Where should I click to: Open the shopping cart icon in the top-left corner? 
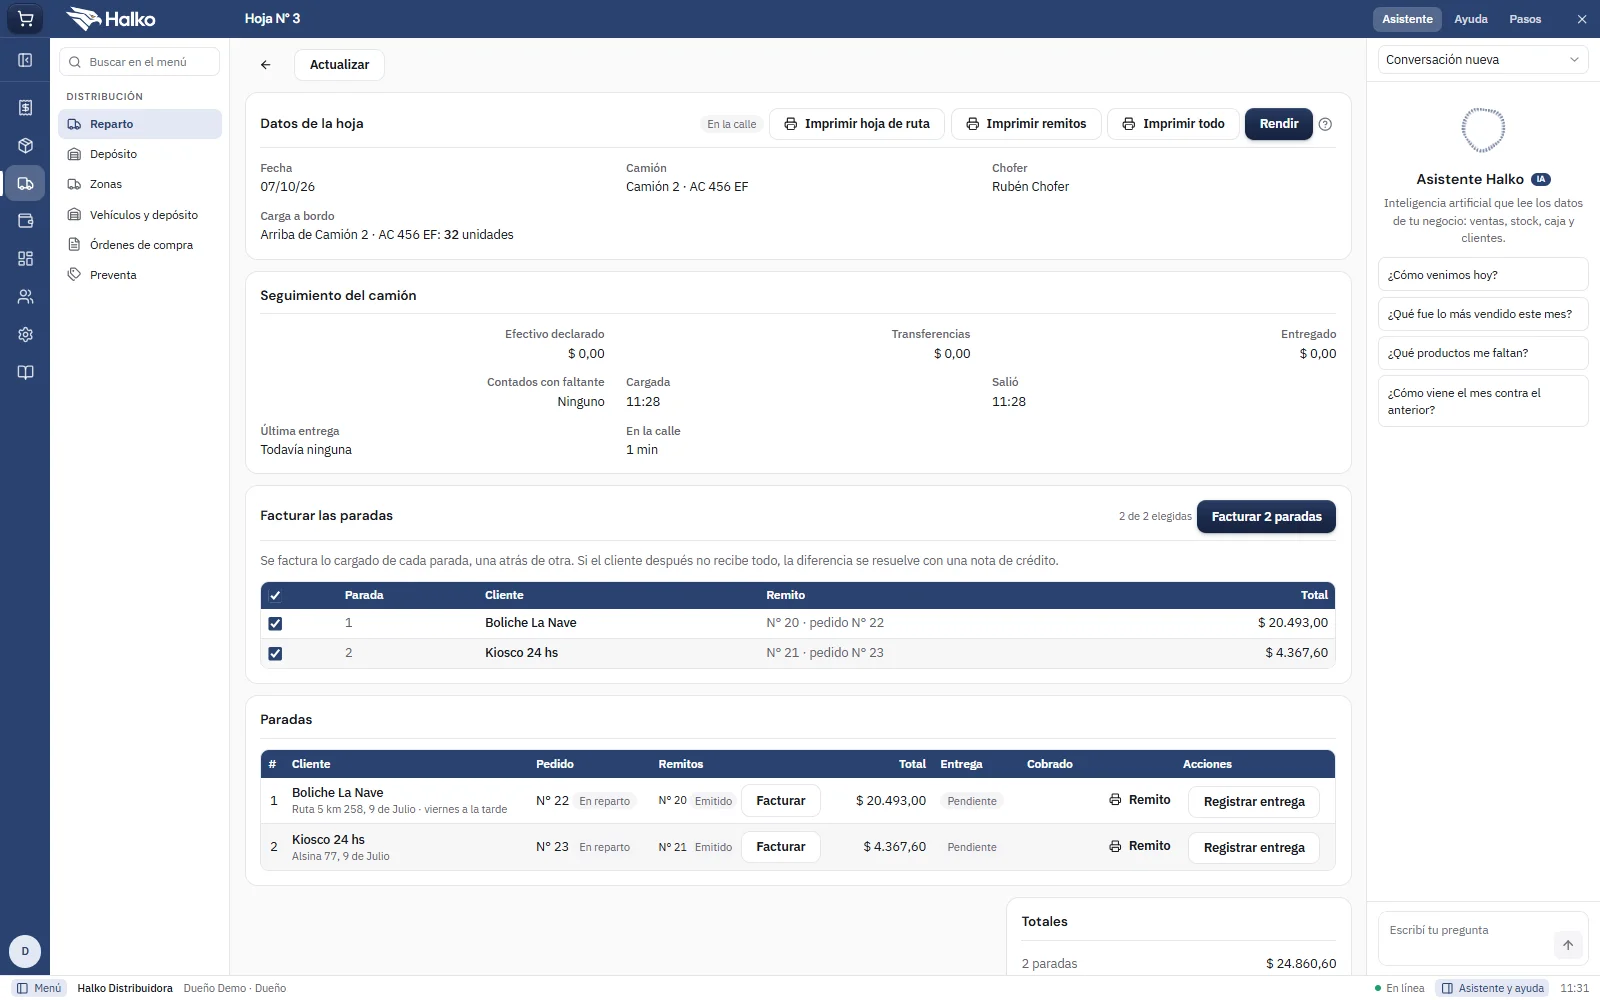pos(25,19)
